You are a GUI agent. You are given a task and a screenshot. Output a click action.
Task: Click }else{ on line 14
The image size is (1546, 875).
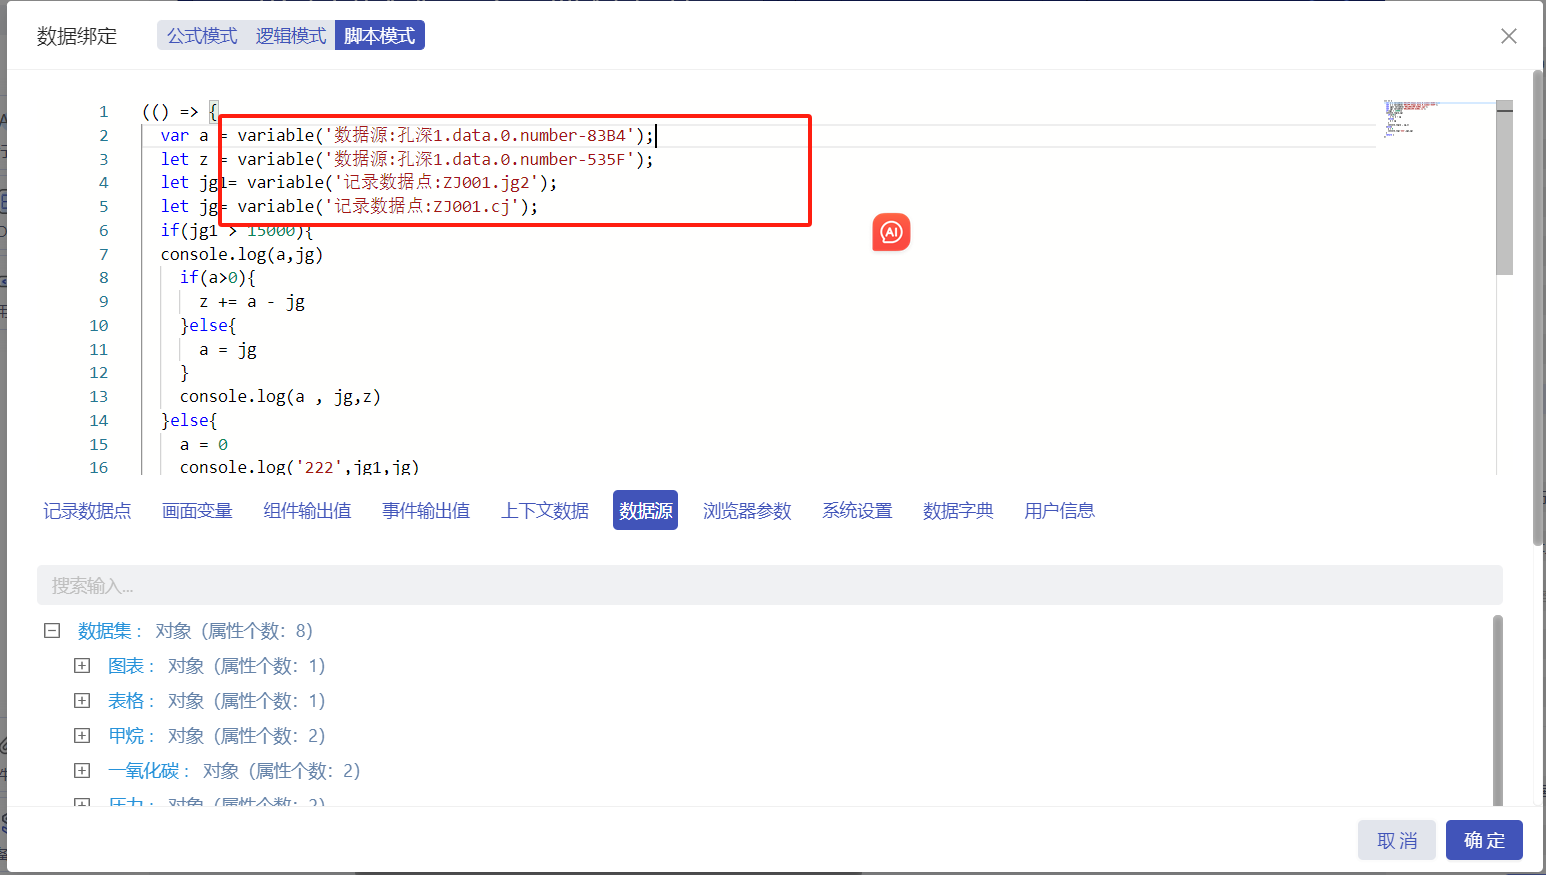click(x=189, y=421)
